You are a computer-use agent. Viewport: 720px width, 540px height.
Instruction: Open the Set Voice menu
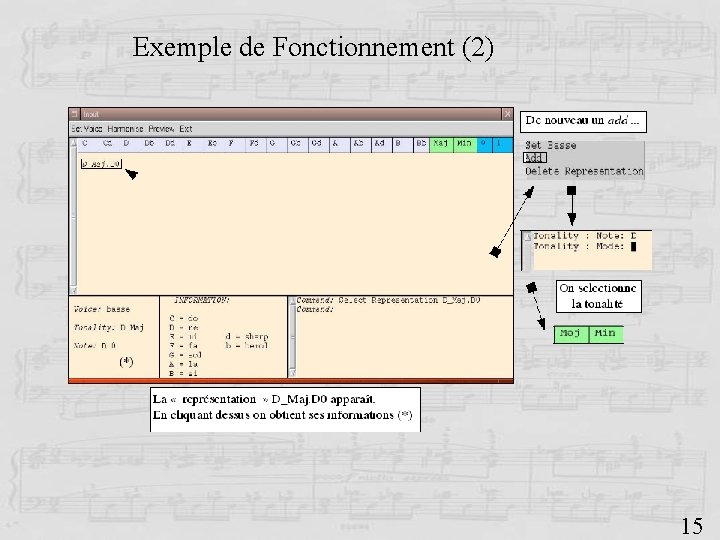[87, 129]
